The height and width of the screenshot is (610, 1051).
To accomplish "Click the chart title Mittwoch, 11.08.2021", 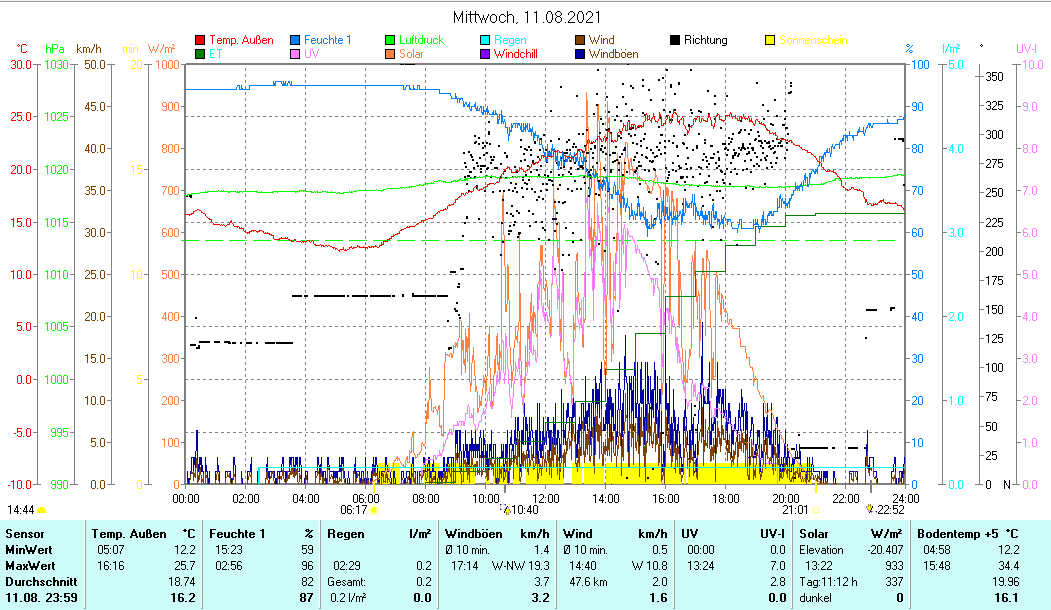I will point(526,17).
